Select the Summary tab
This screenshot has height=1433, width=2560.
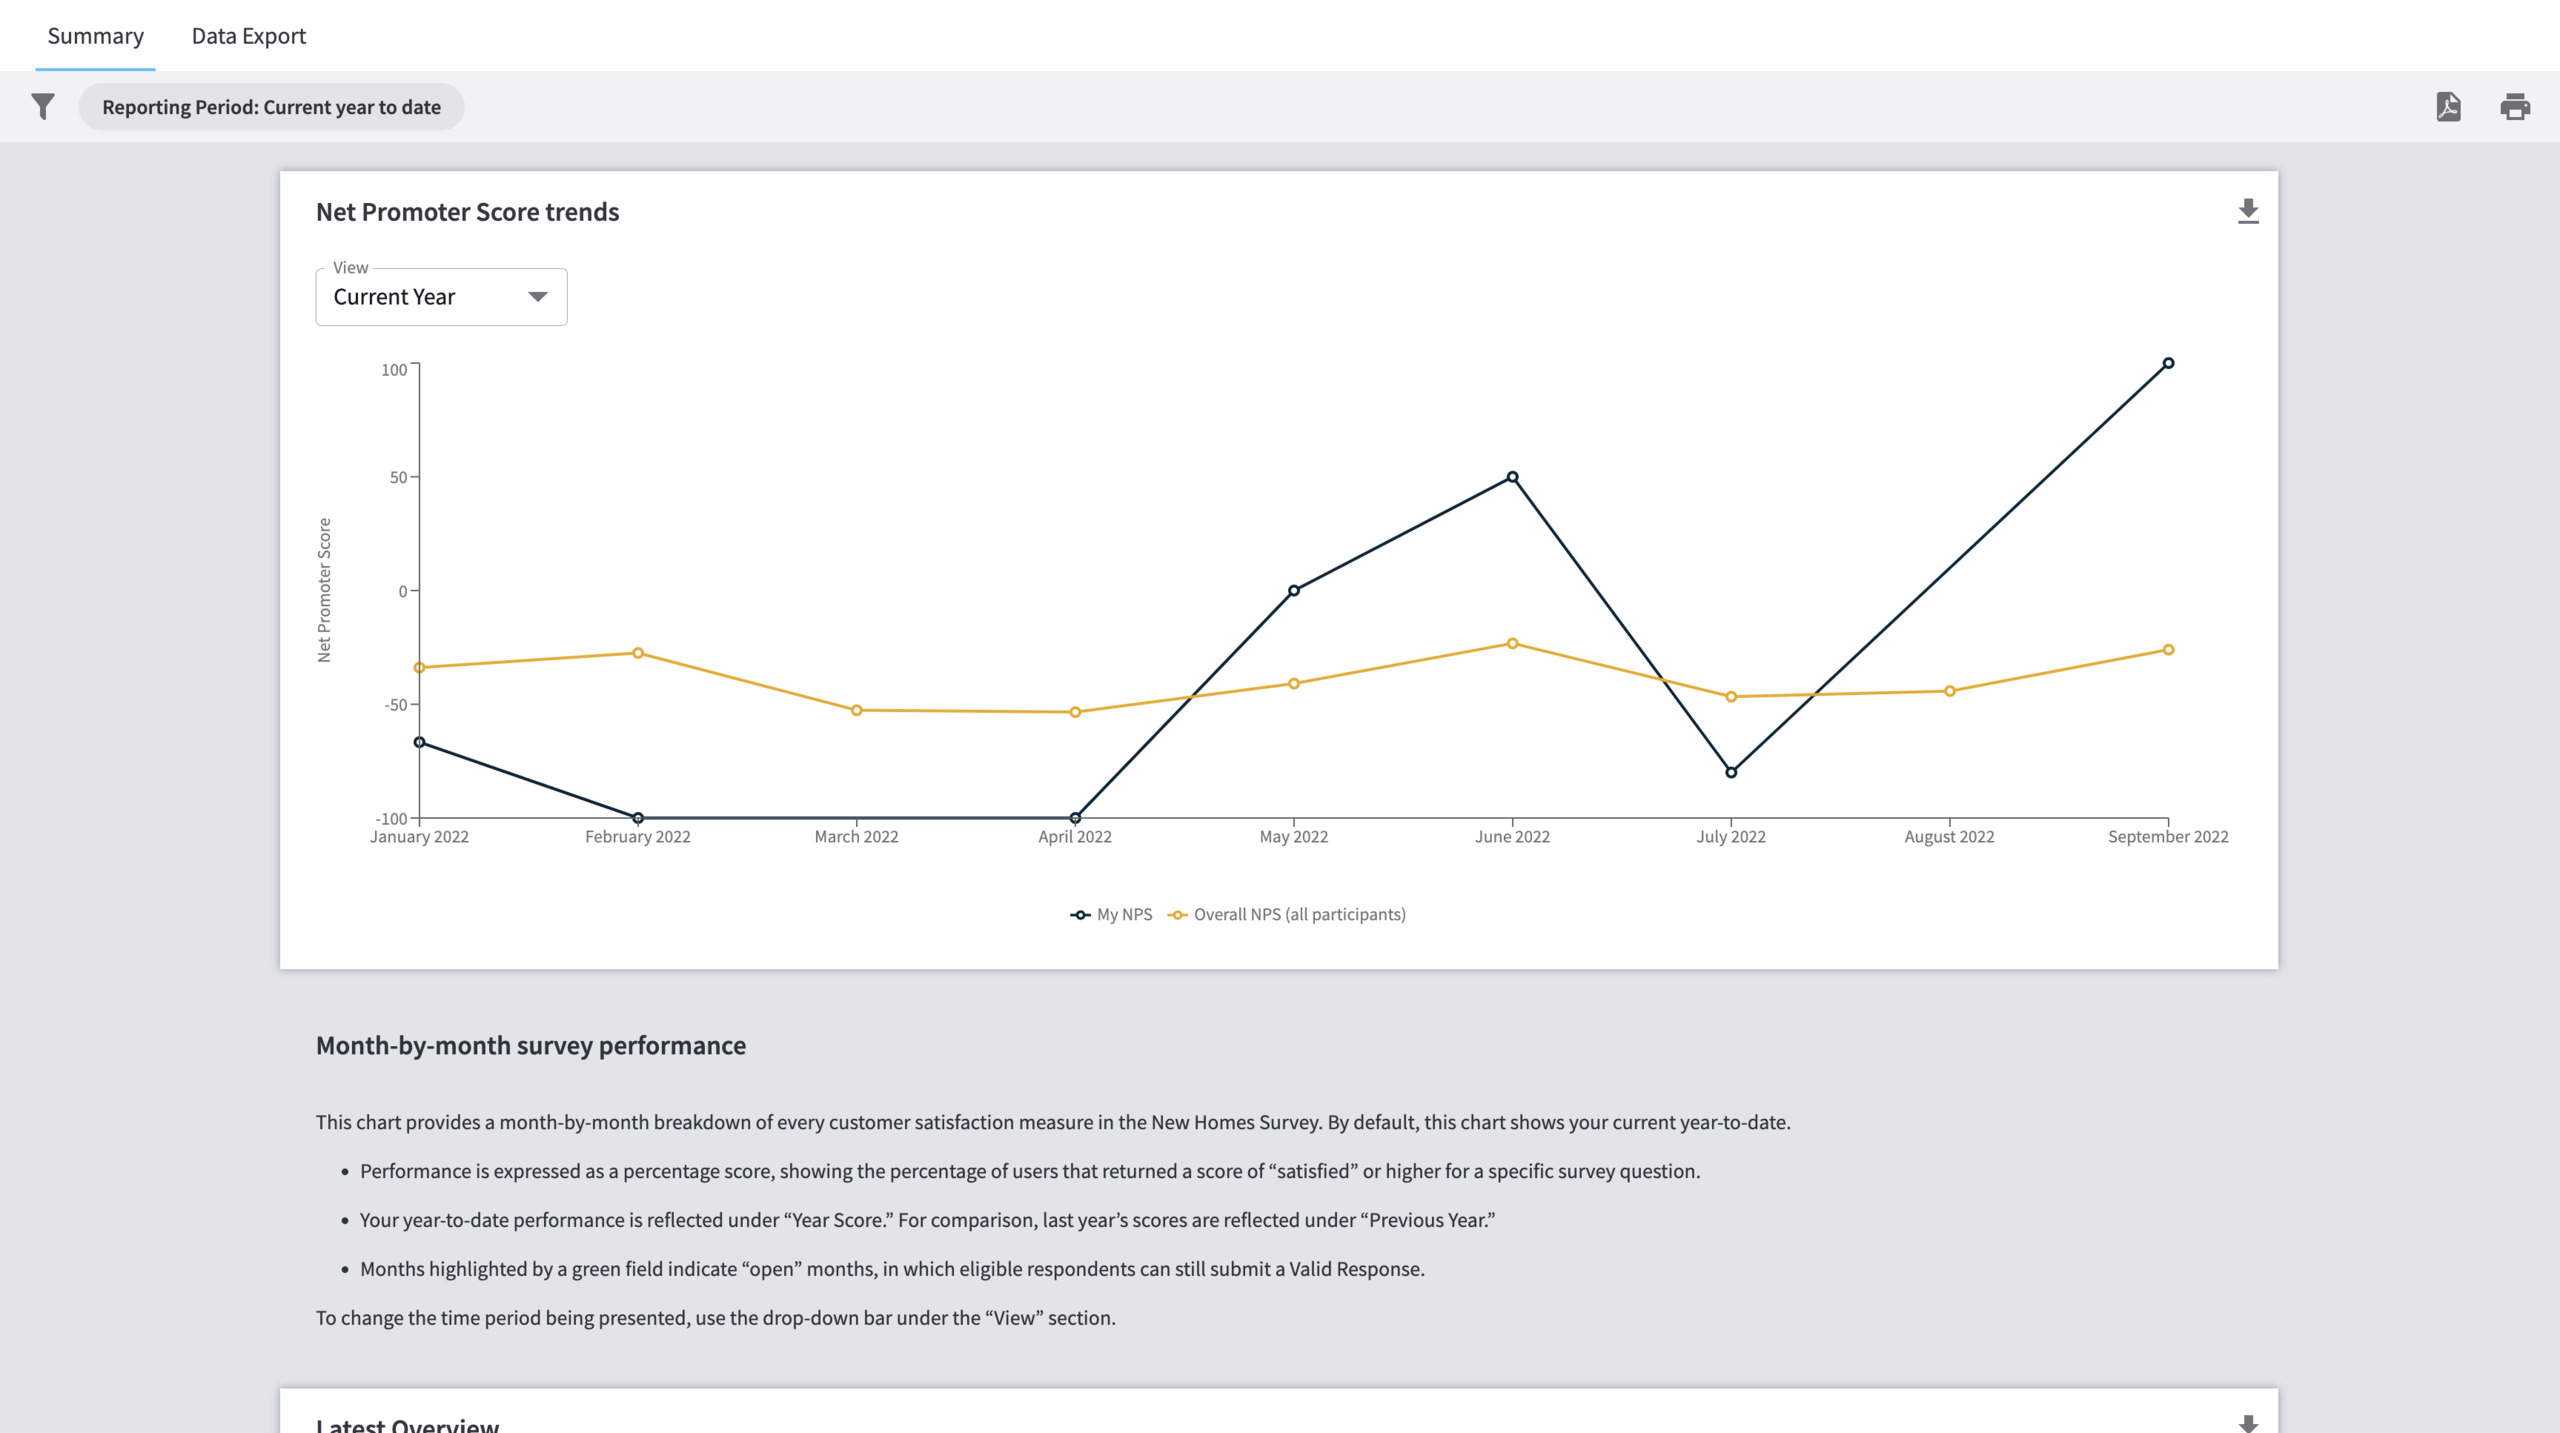pos(95,36)
